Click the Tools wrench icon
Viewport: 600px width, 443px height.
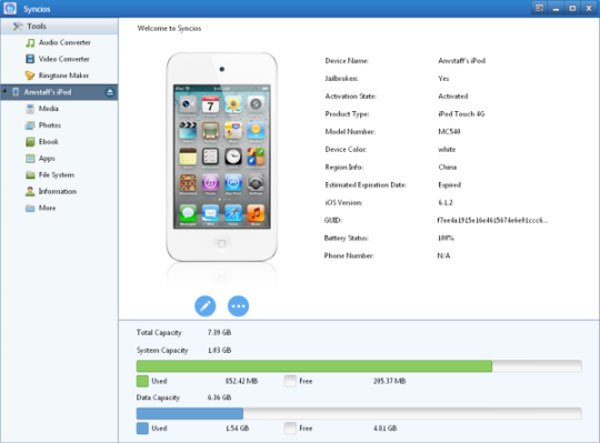pyautogui.click(x=17, y=26)
